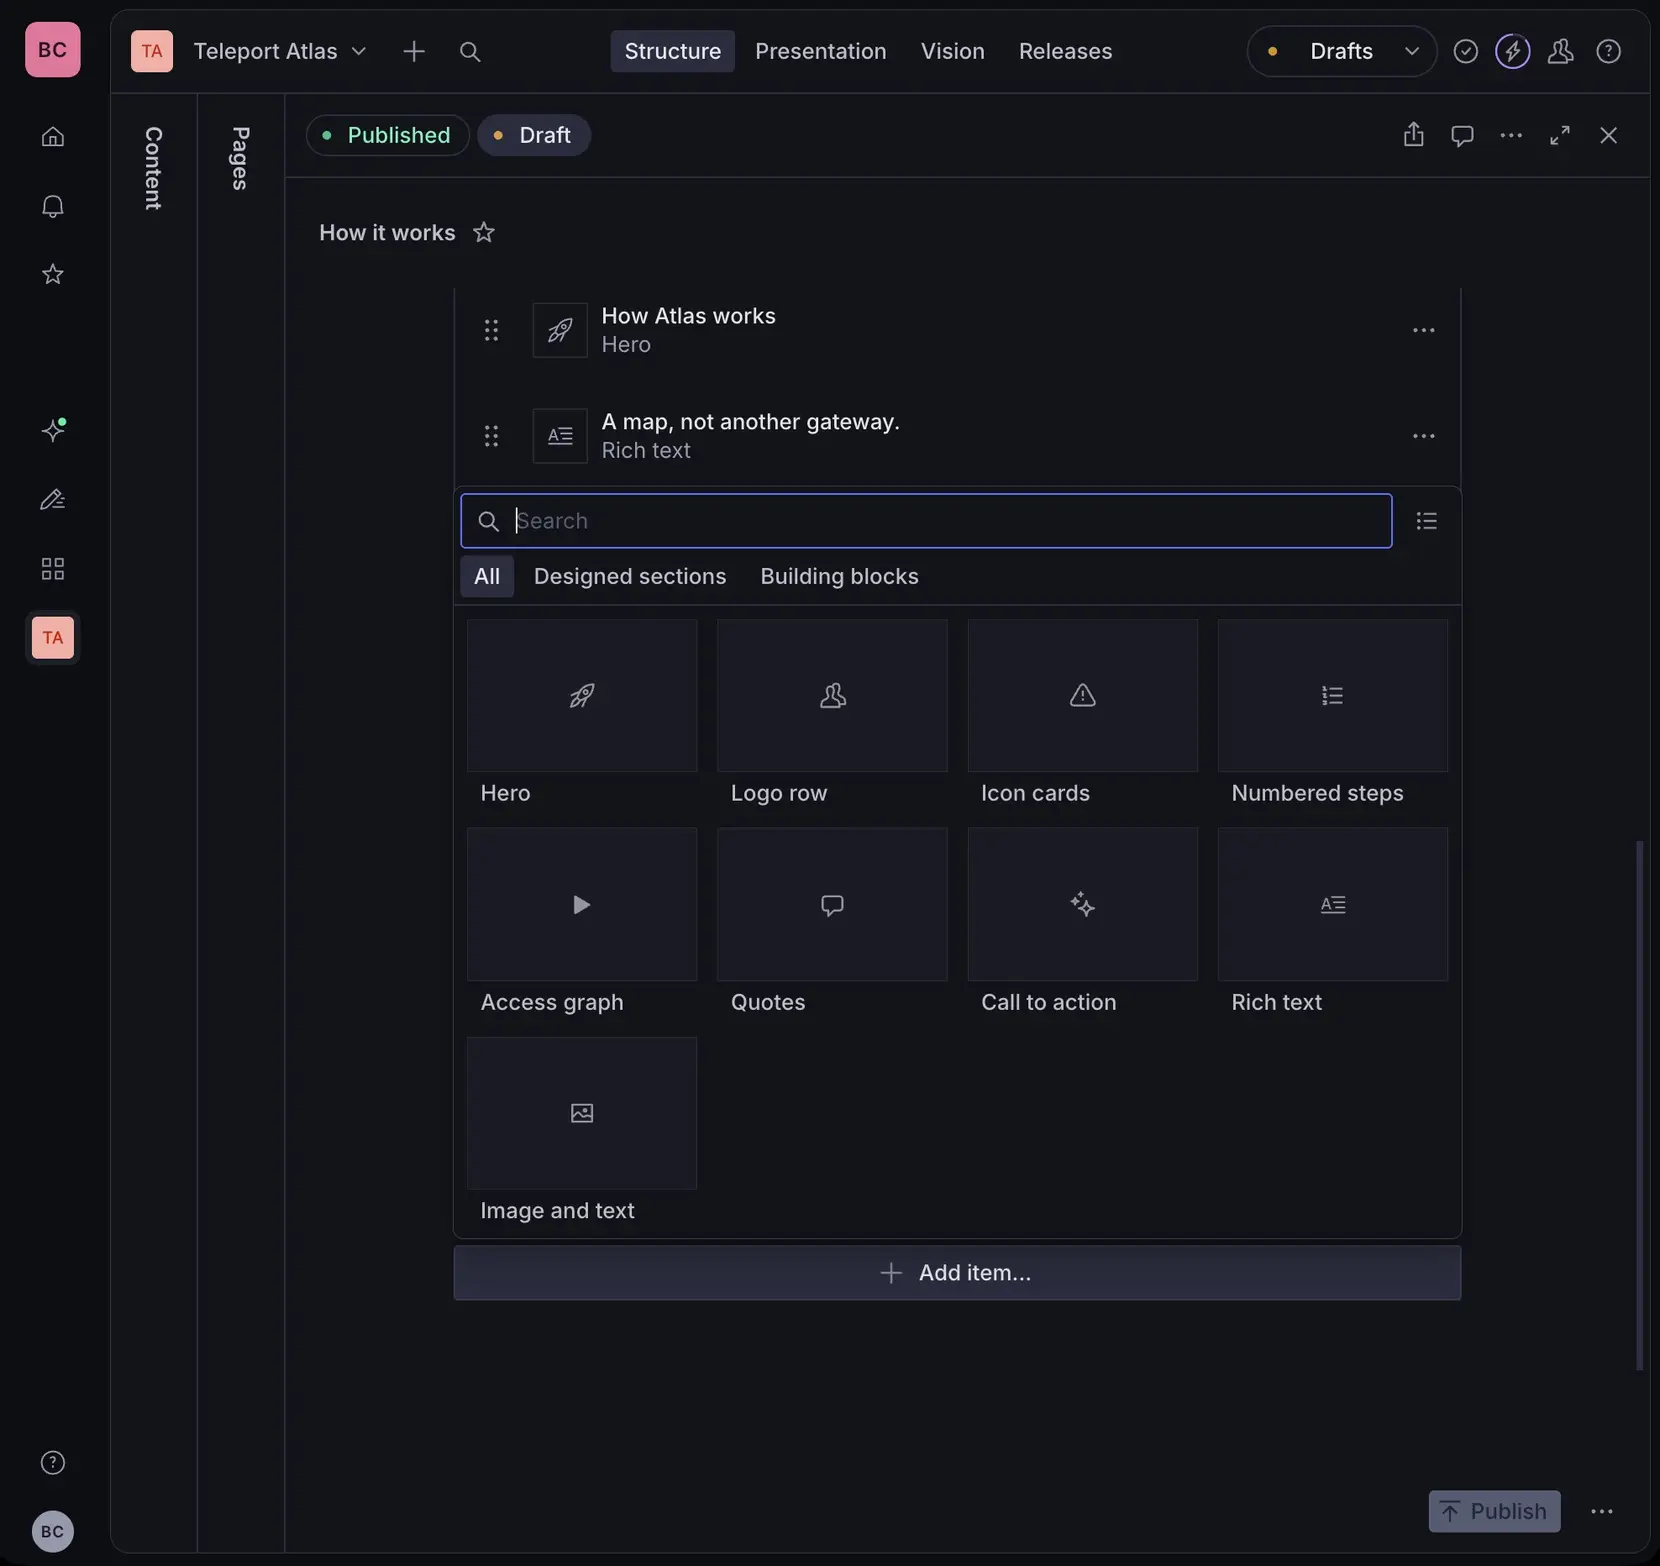
Task: Choose the Icon cards block thumbnail
Action: [x=1083, y=696]
